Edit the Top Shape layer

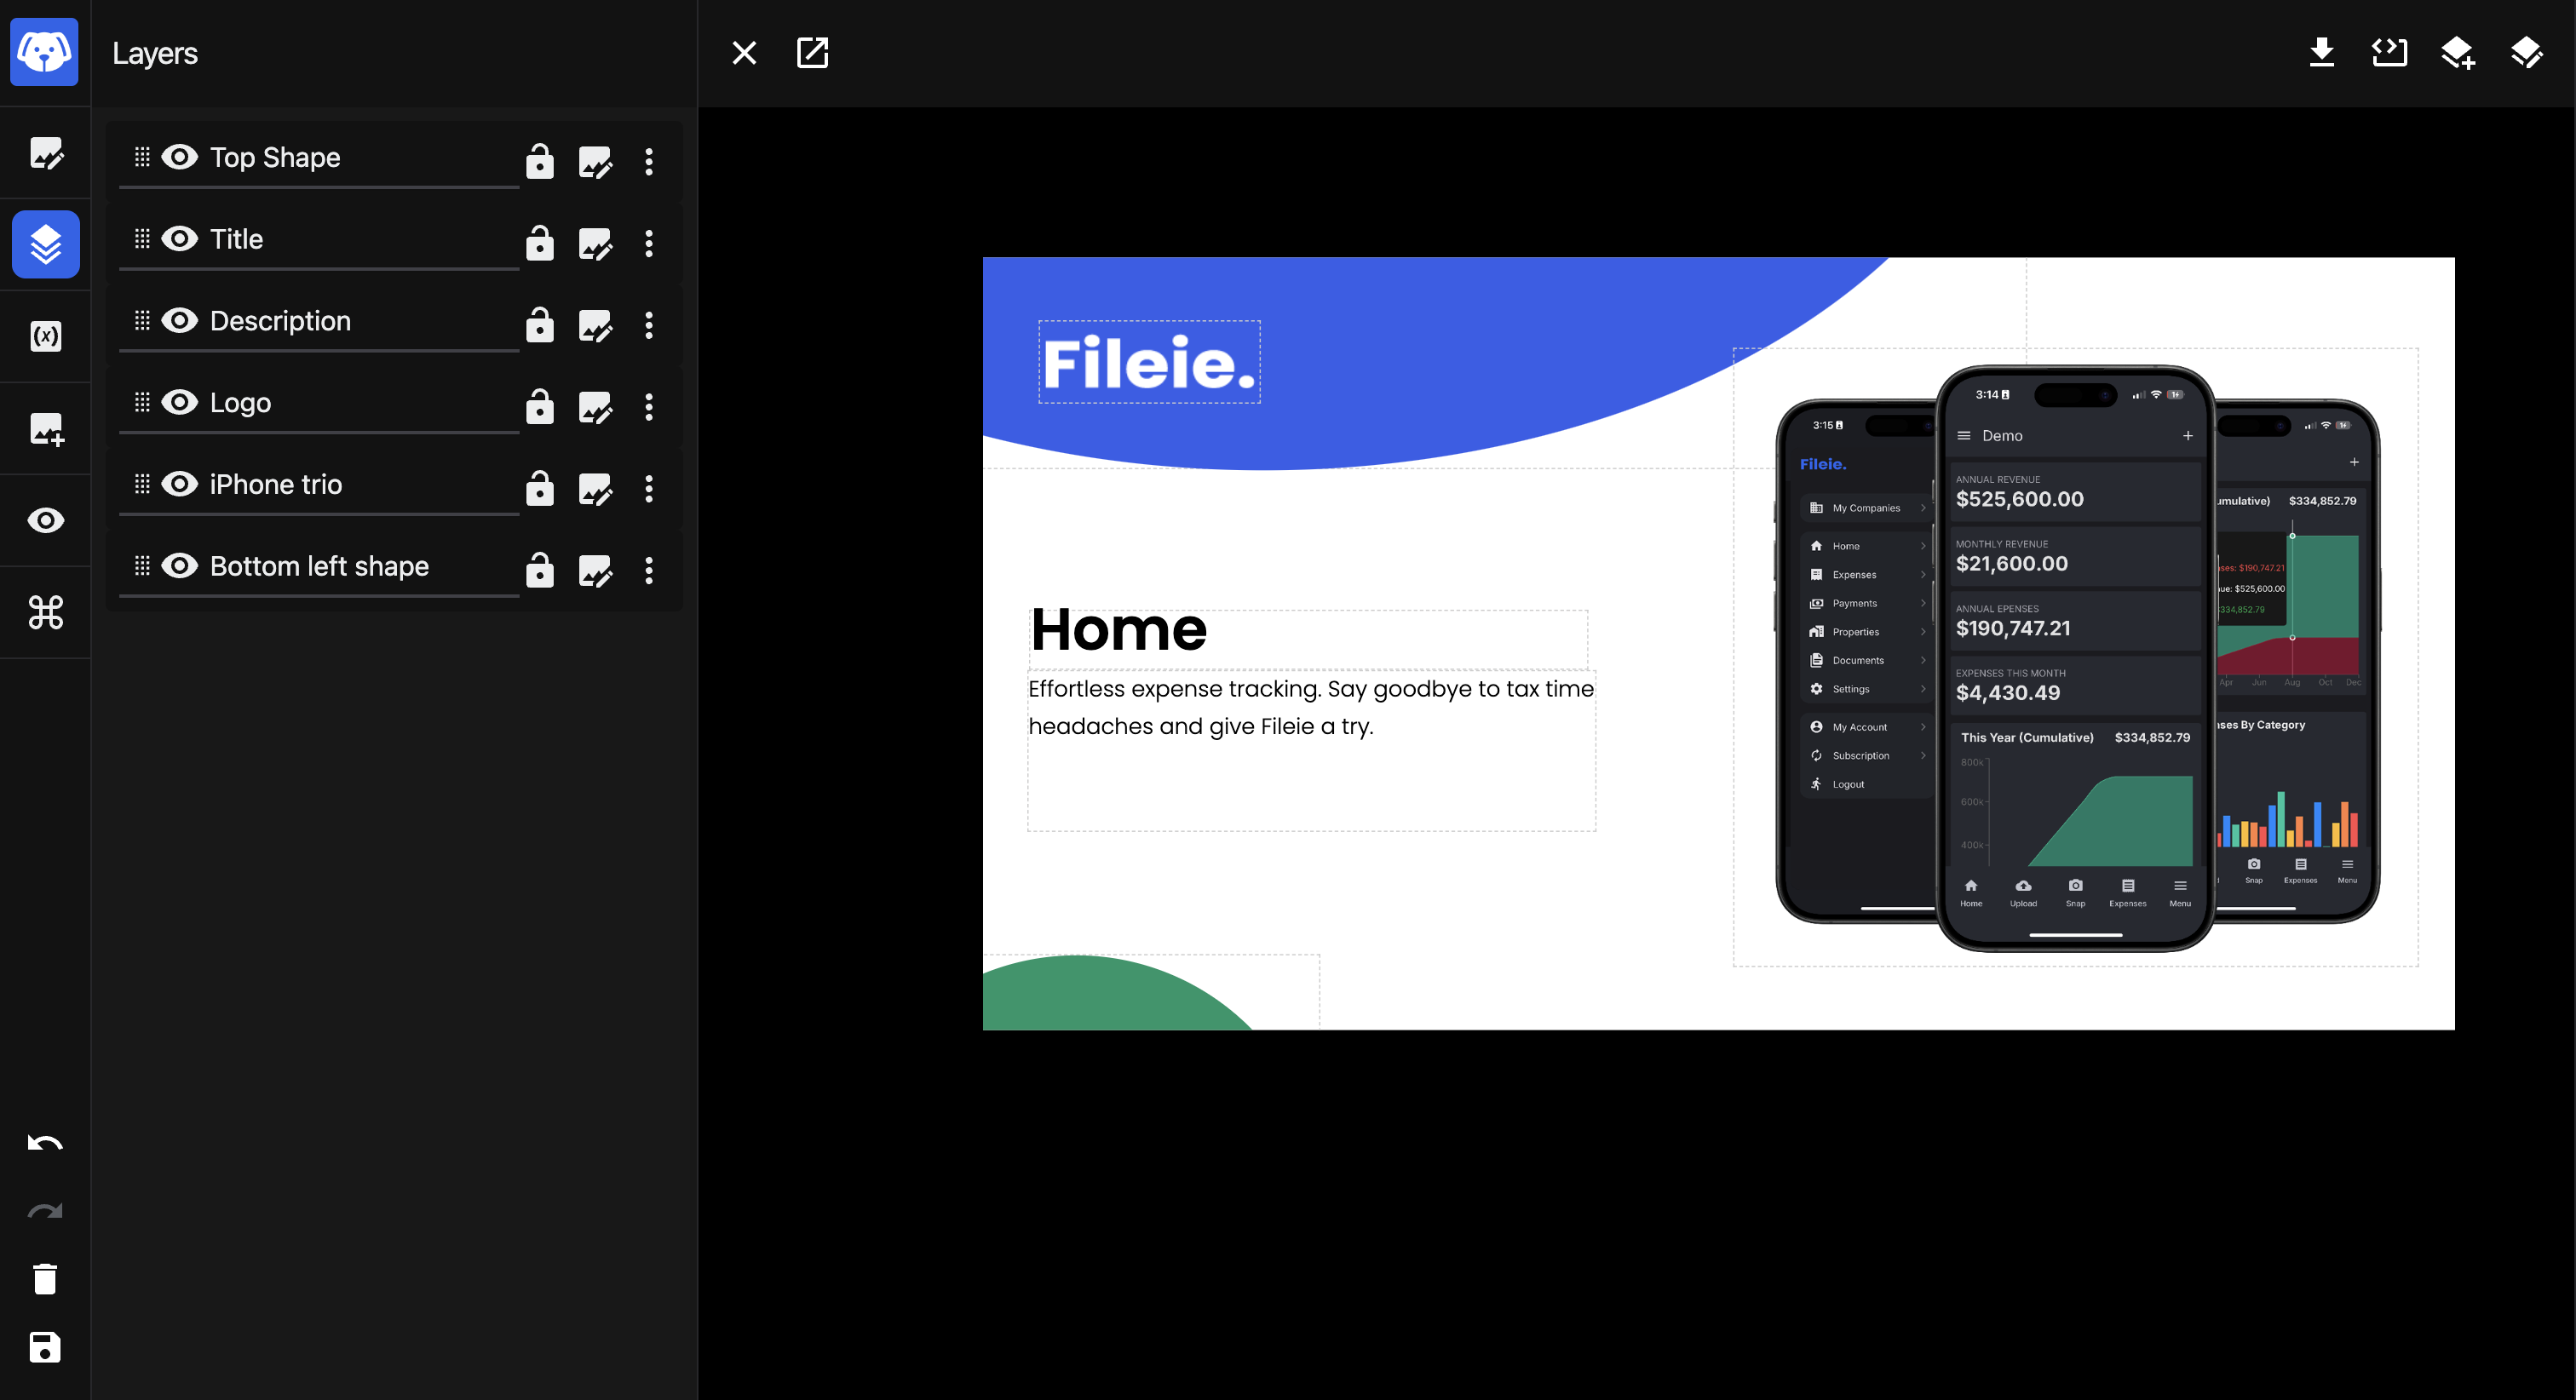pyautogui.click(x=595, y=161)
